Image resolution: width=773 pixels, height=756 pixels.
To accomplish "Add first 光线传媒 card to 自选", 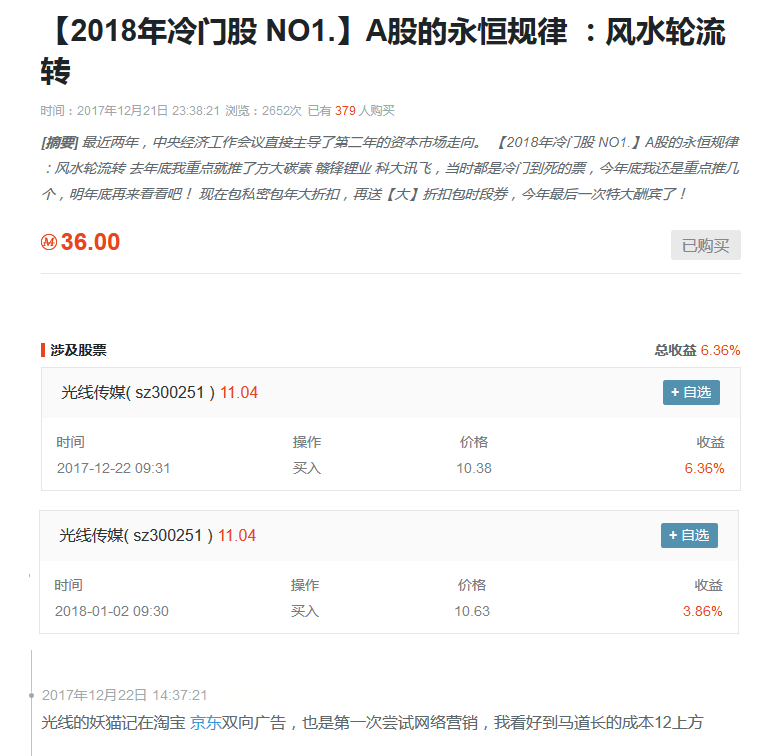I will (691, 393).
